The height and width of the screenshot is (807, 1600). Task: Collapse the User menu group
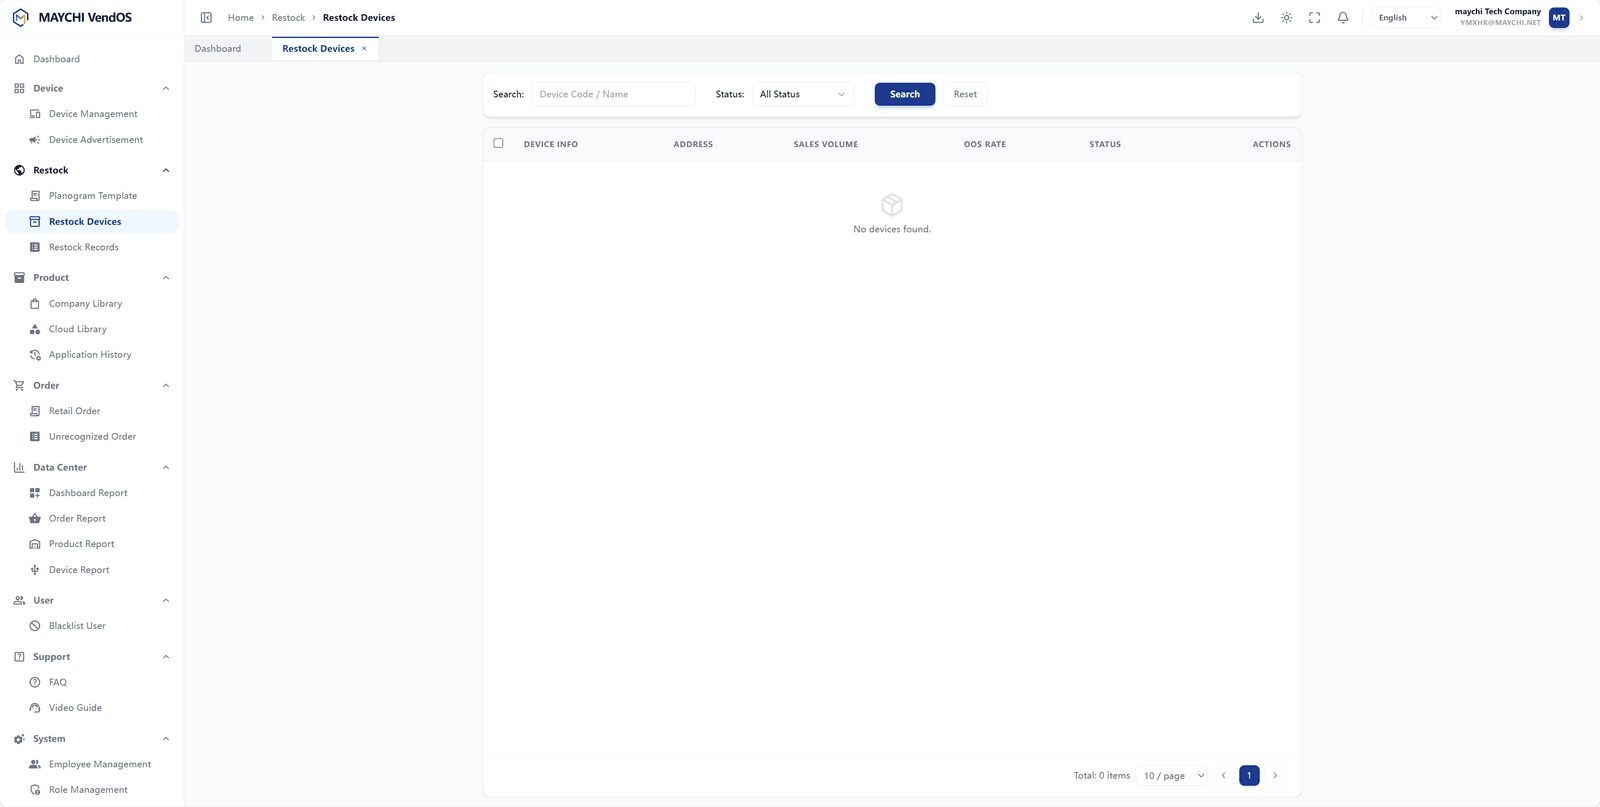tap(166, 600)
